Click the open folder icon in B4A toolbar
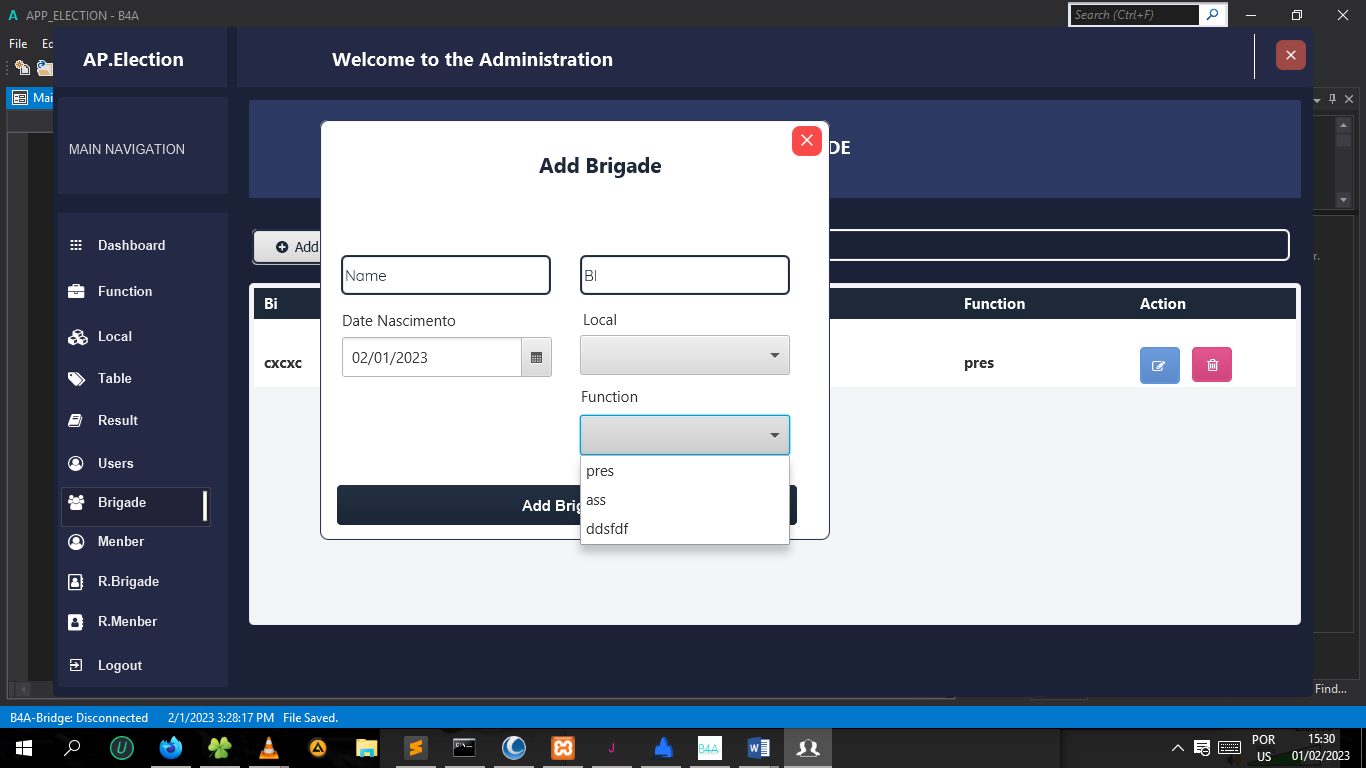The width and height of the screenshot is (1366, 768). pyautogui.click(x=44, y=68)
